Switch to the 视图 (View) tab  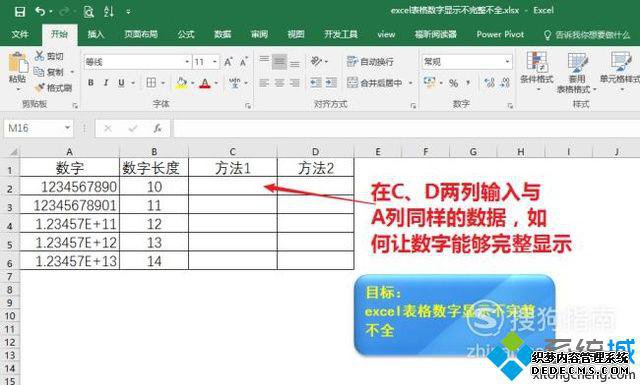pyautogui.click(x=296, y=34)
